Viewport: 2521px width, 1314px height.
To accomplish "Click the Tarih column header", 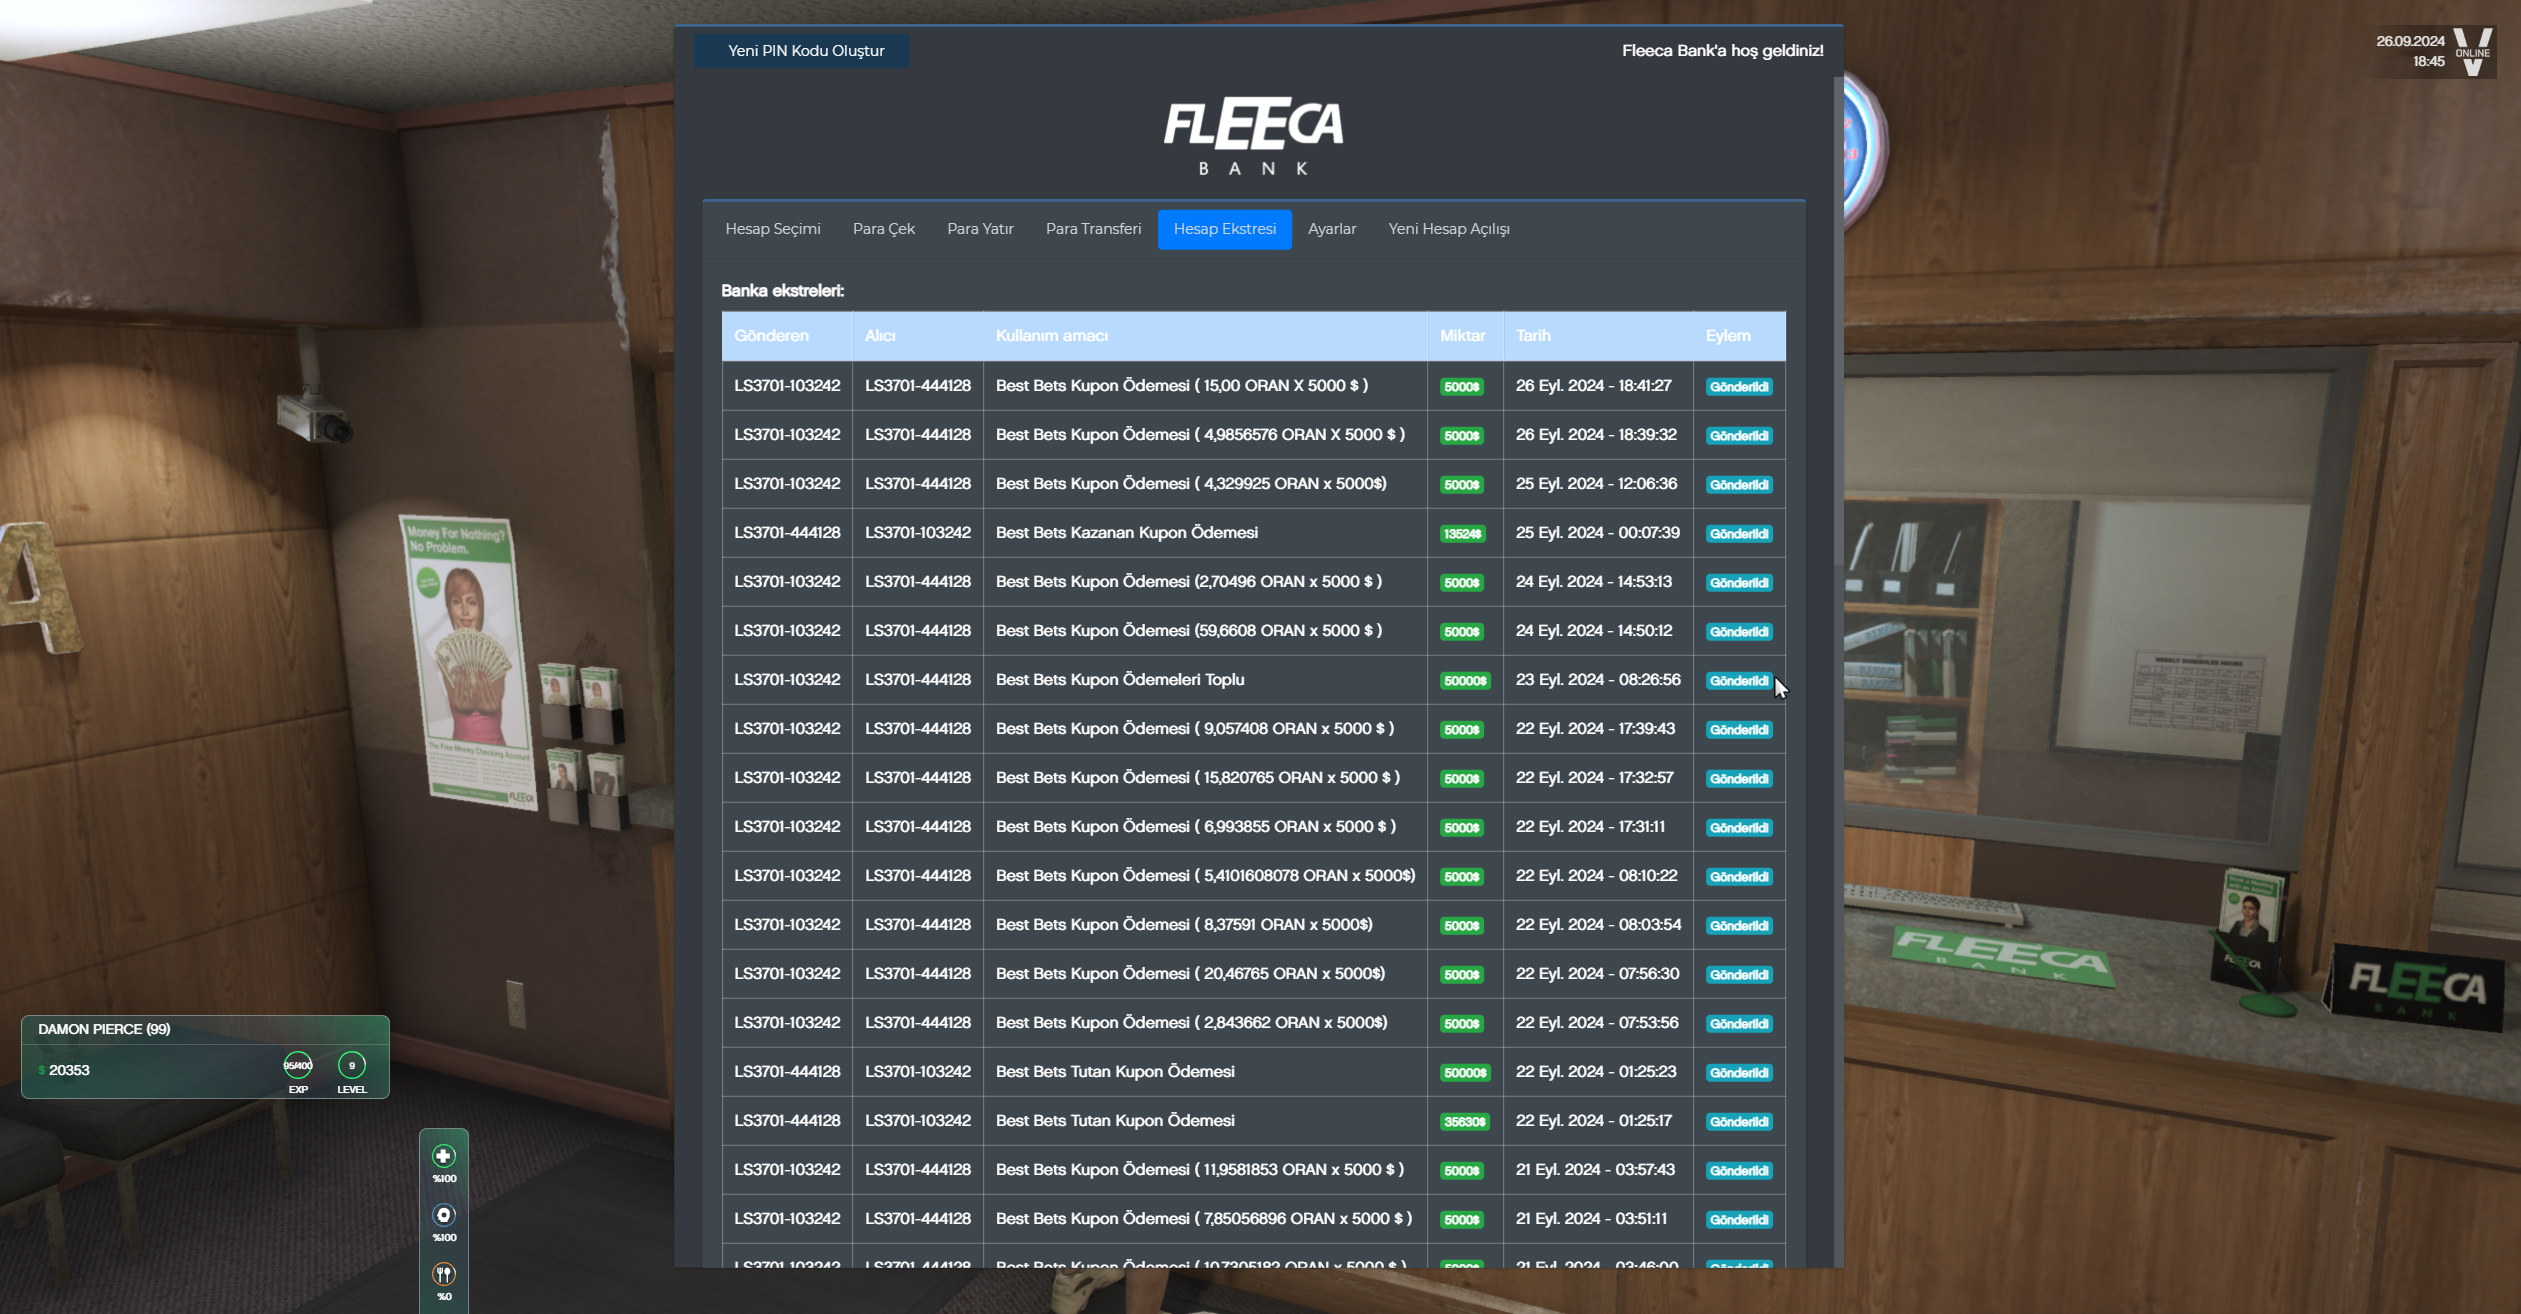I will [x=1533, y=336].
